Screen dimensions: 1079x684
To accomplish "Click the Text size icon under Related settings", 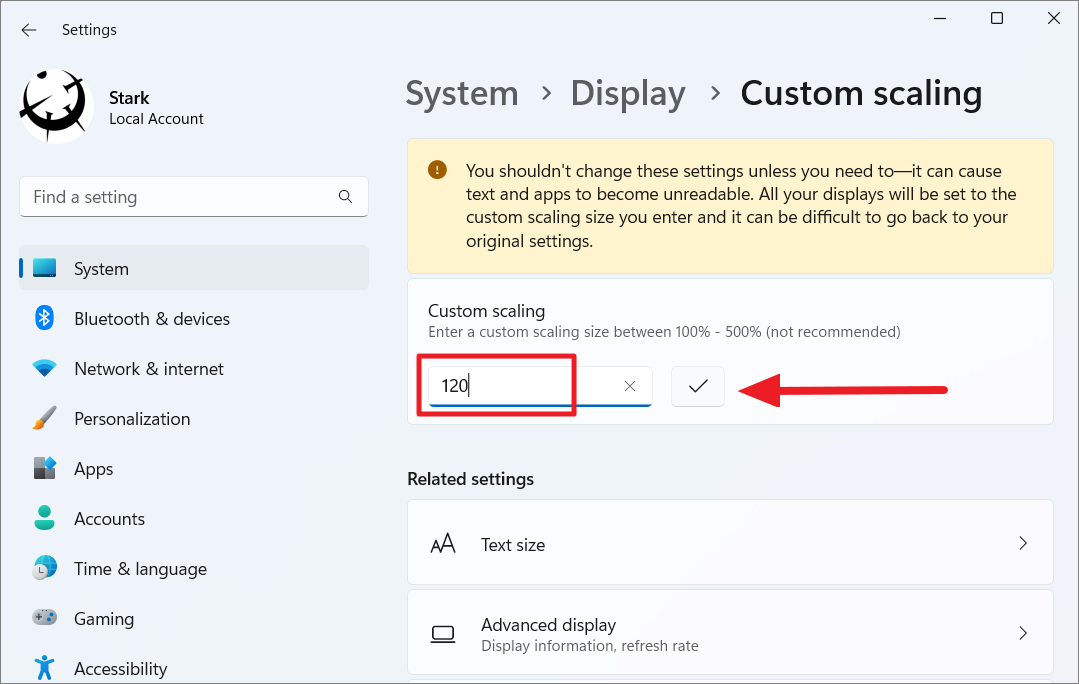I will coord(443,543).
